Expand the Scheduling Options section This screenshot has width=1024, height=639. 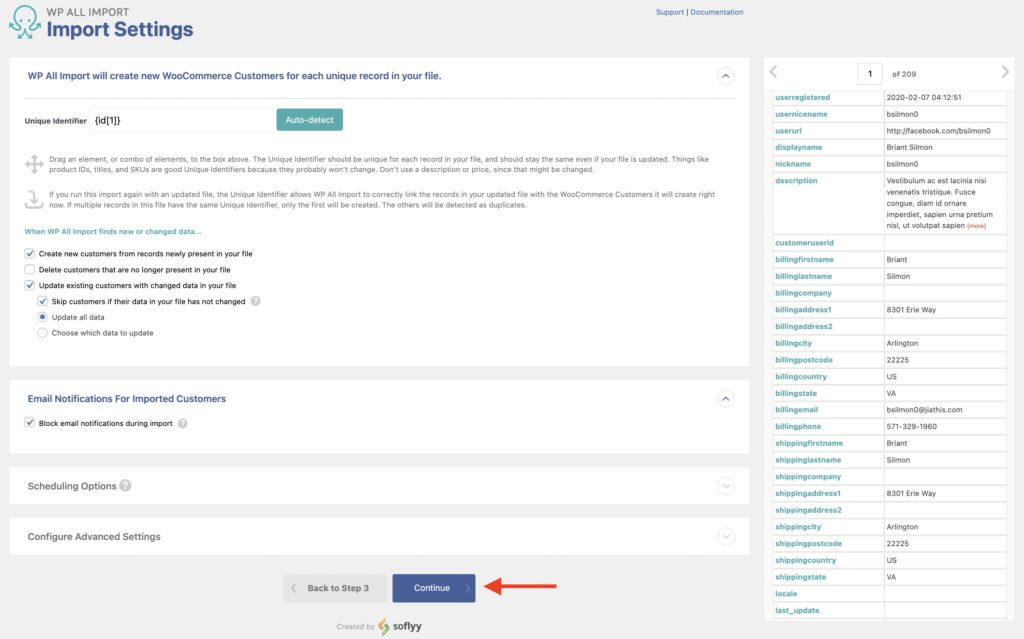(x=725, y=486)
